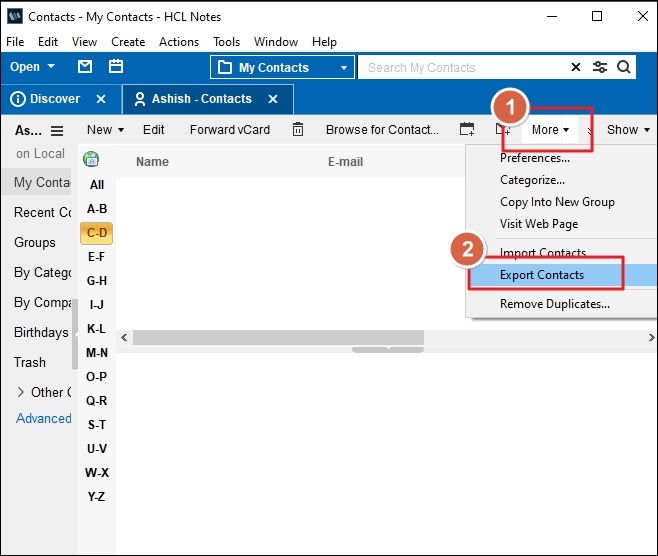Click the Advanced link in the sidebar
The height and width of the screenshot is (556, 658).
pyautogui.click(x=44, y=418)
